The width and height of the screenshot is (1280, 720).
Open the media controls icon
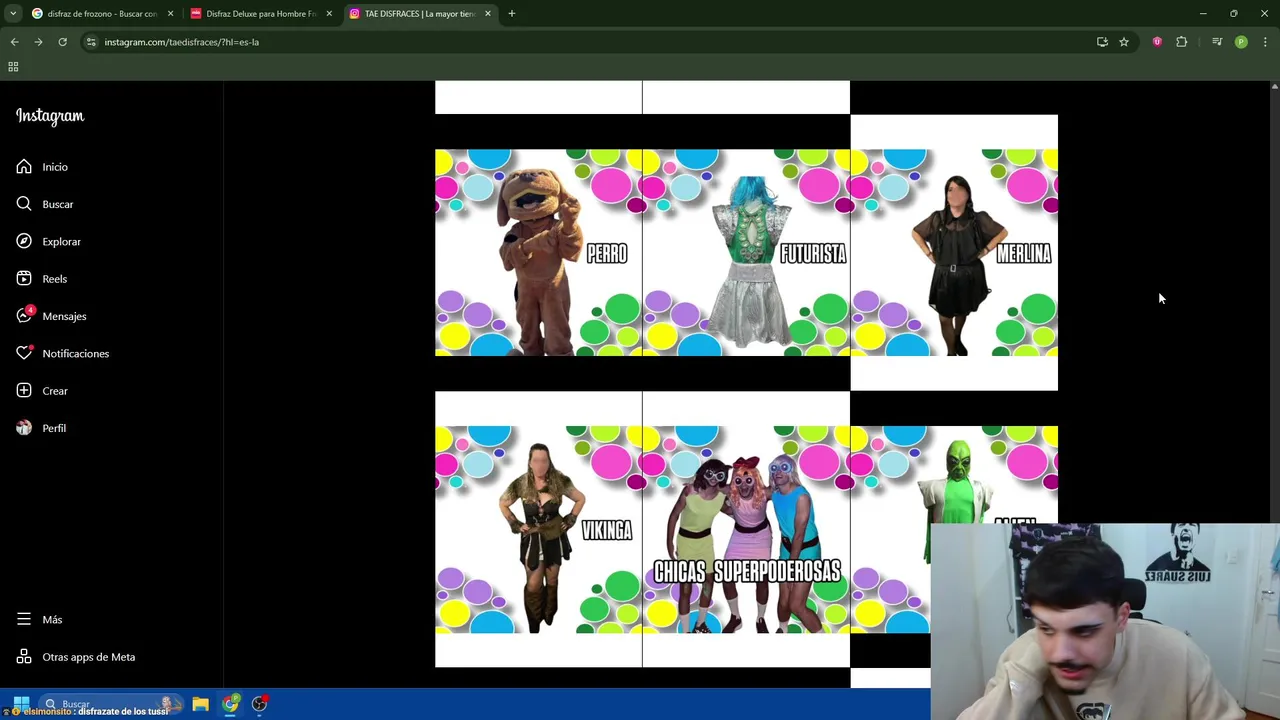tap(1217, 42)
